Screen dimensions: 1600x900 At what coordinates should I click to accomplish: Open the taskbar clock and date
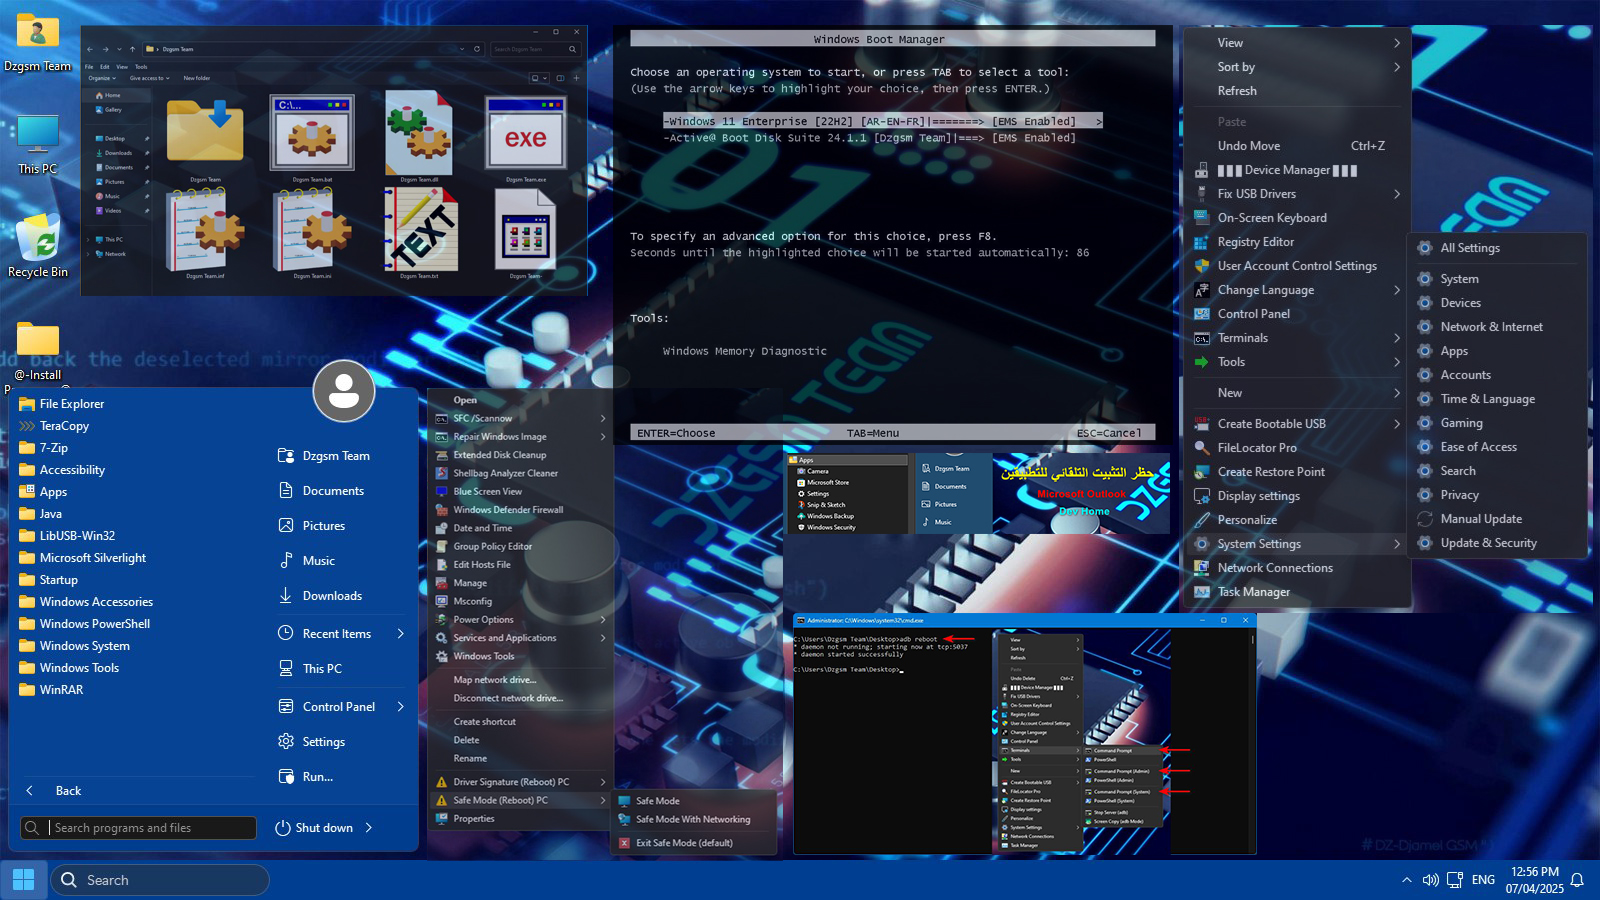click(x=1535, y=880)
